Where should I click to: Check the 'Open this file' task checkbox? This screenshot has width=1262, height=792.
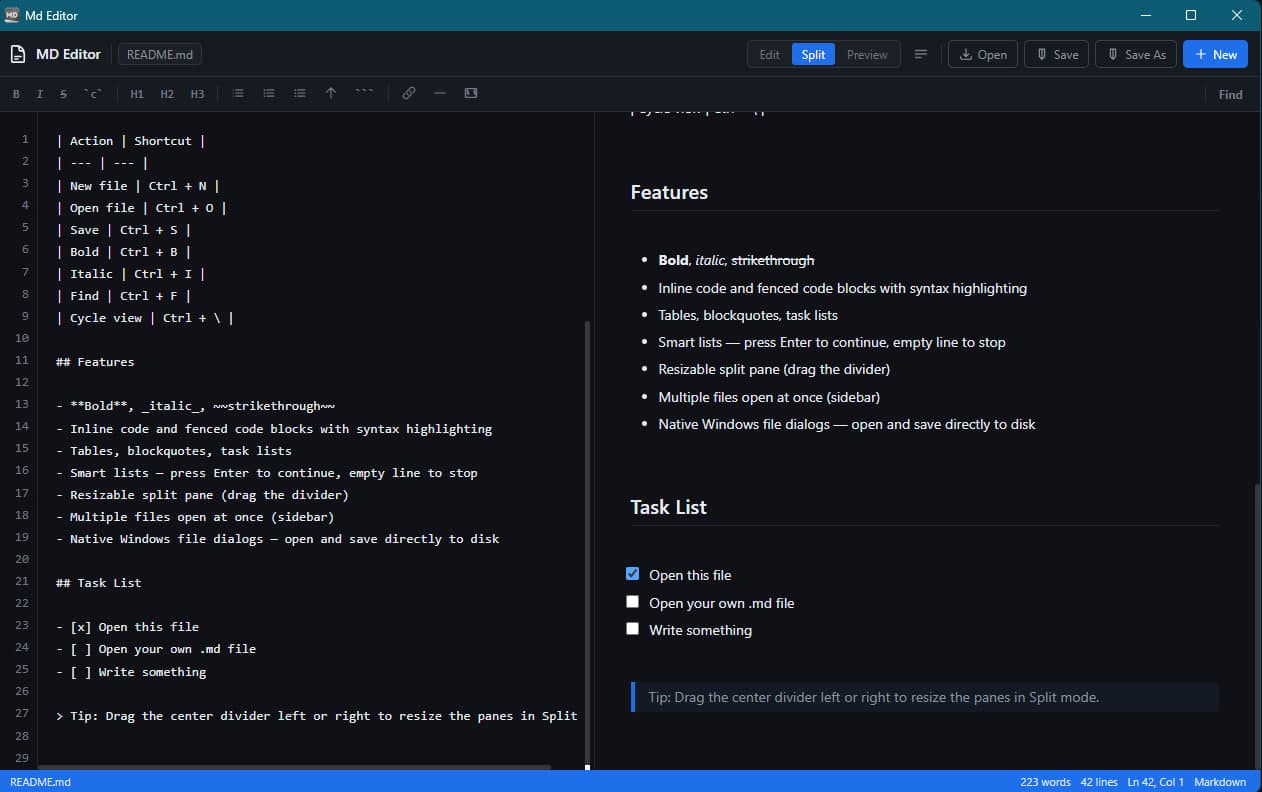[632, 574]
